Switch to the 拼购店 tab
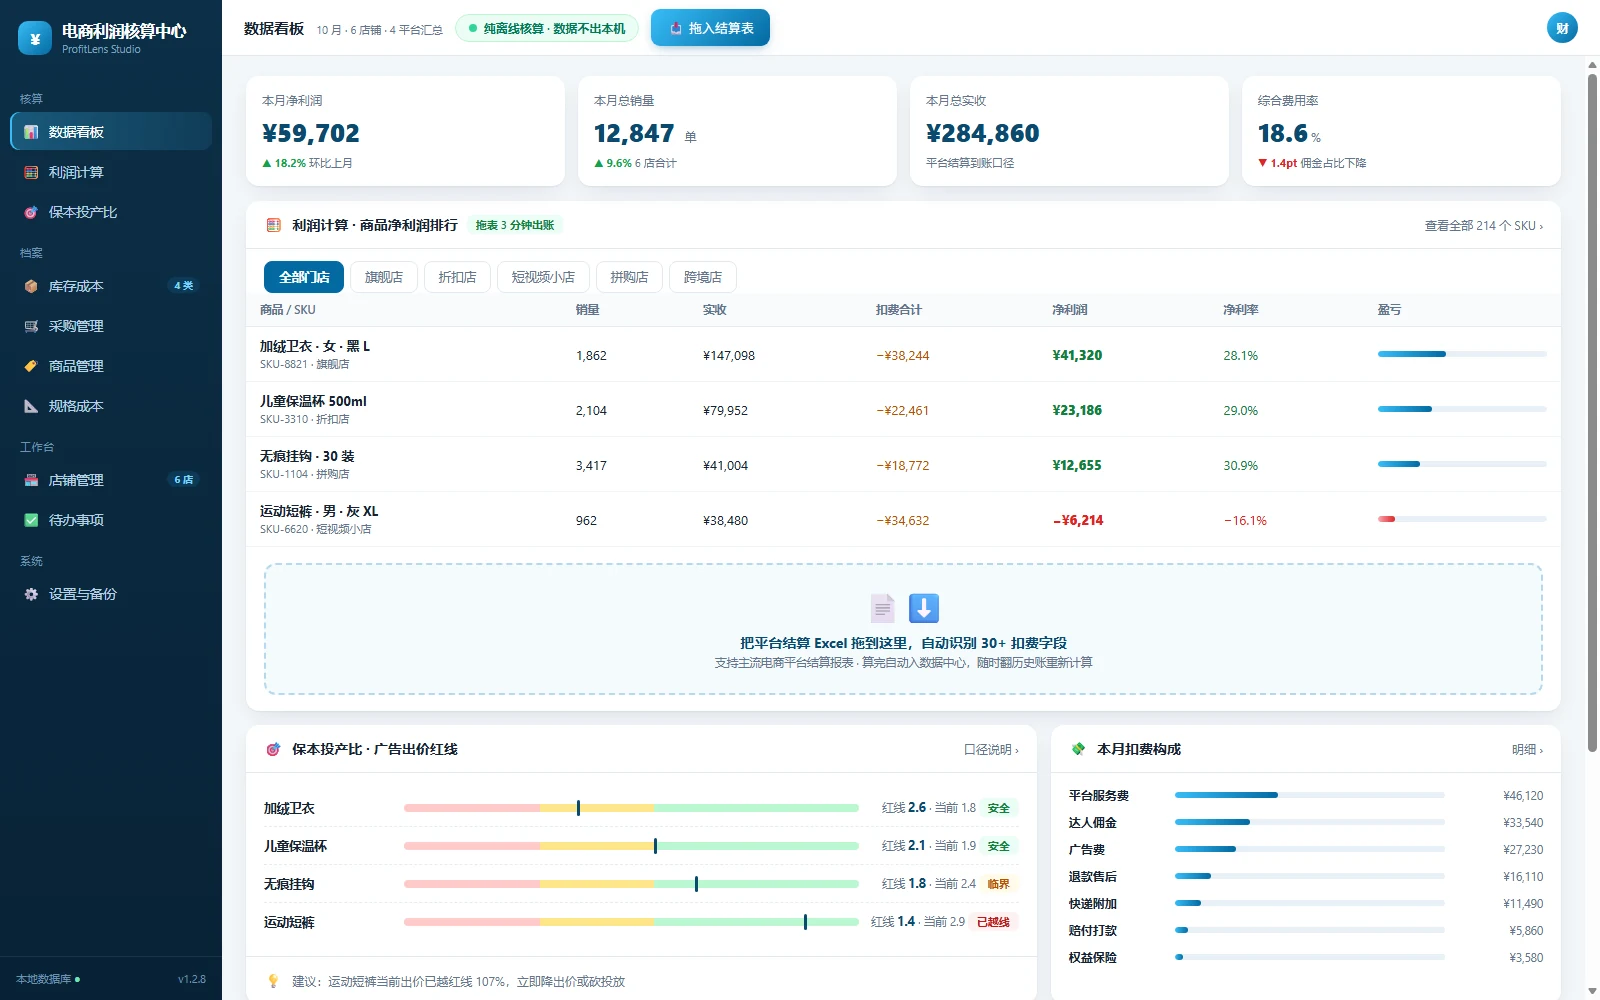 coord(629,277)
